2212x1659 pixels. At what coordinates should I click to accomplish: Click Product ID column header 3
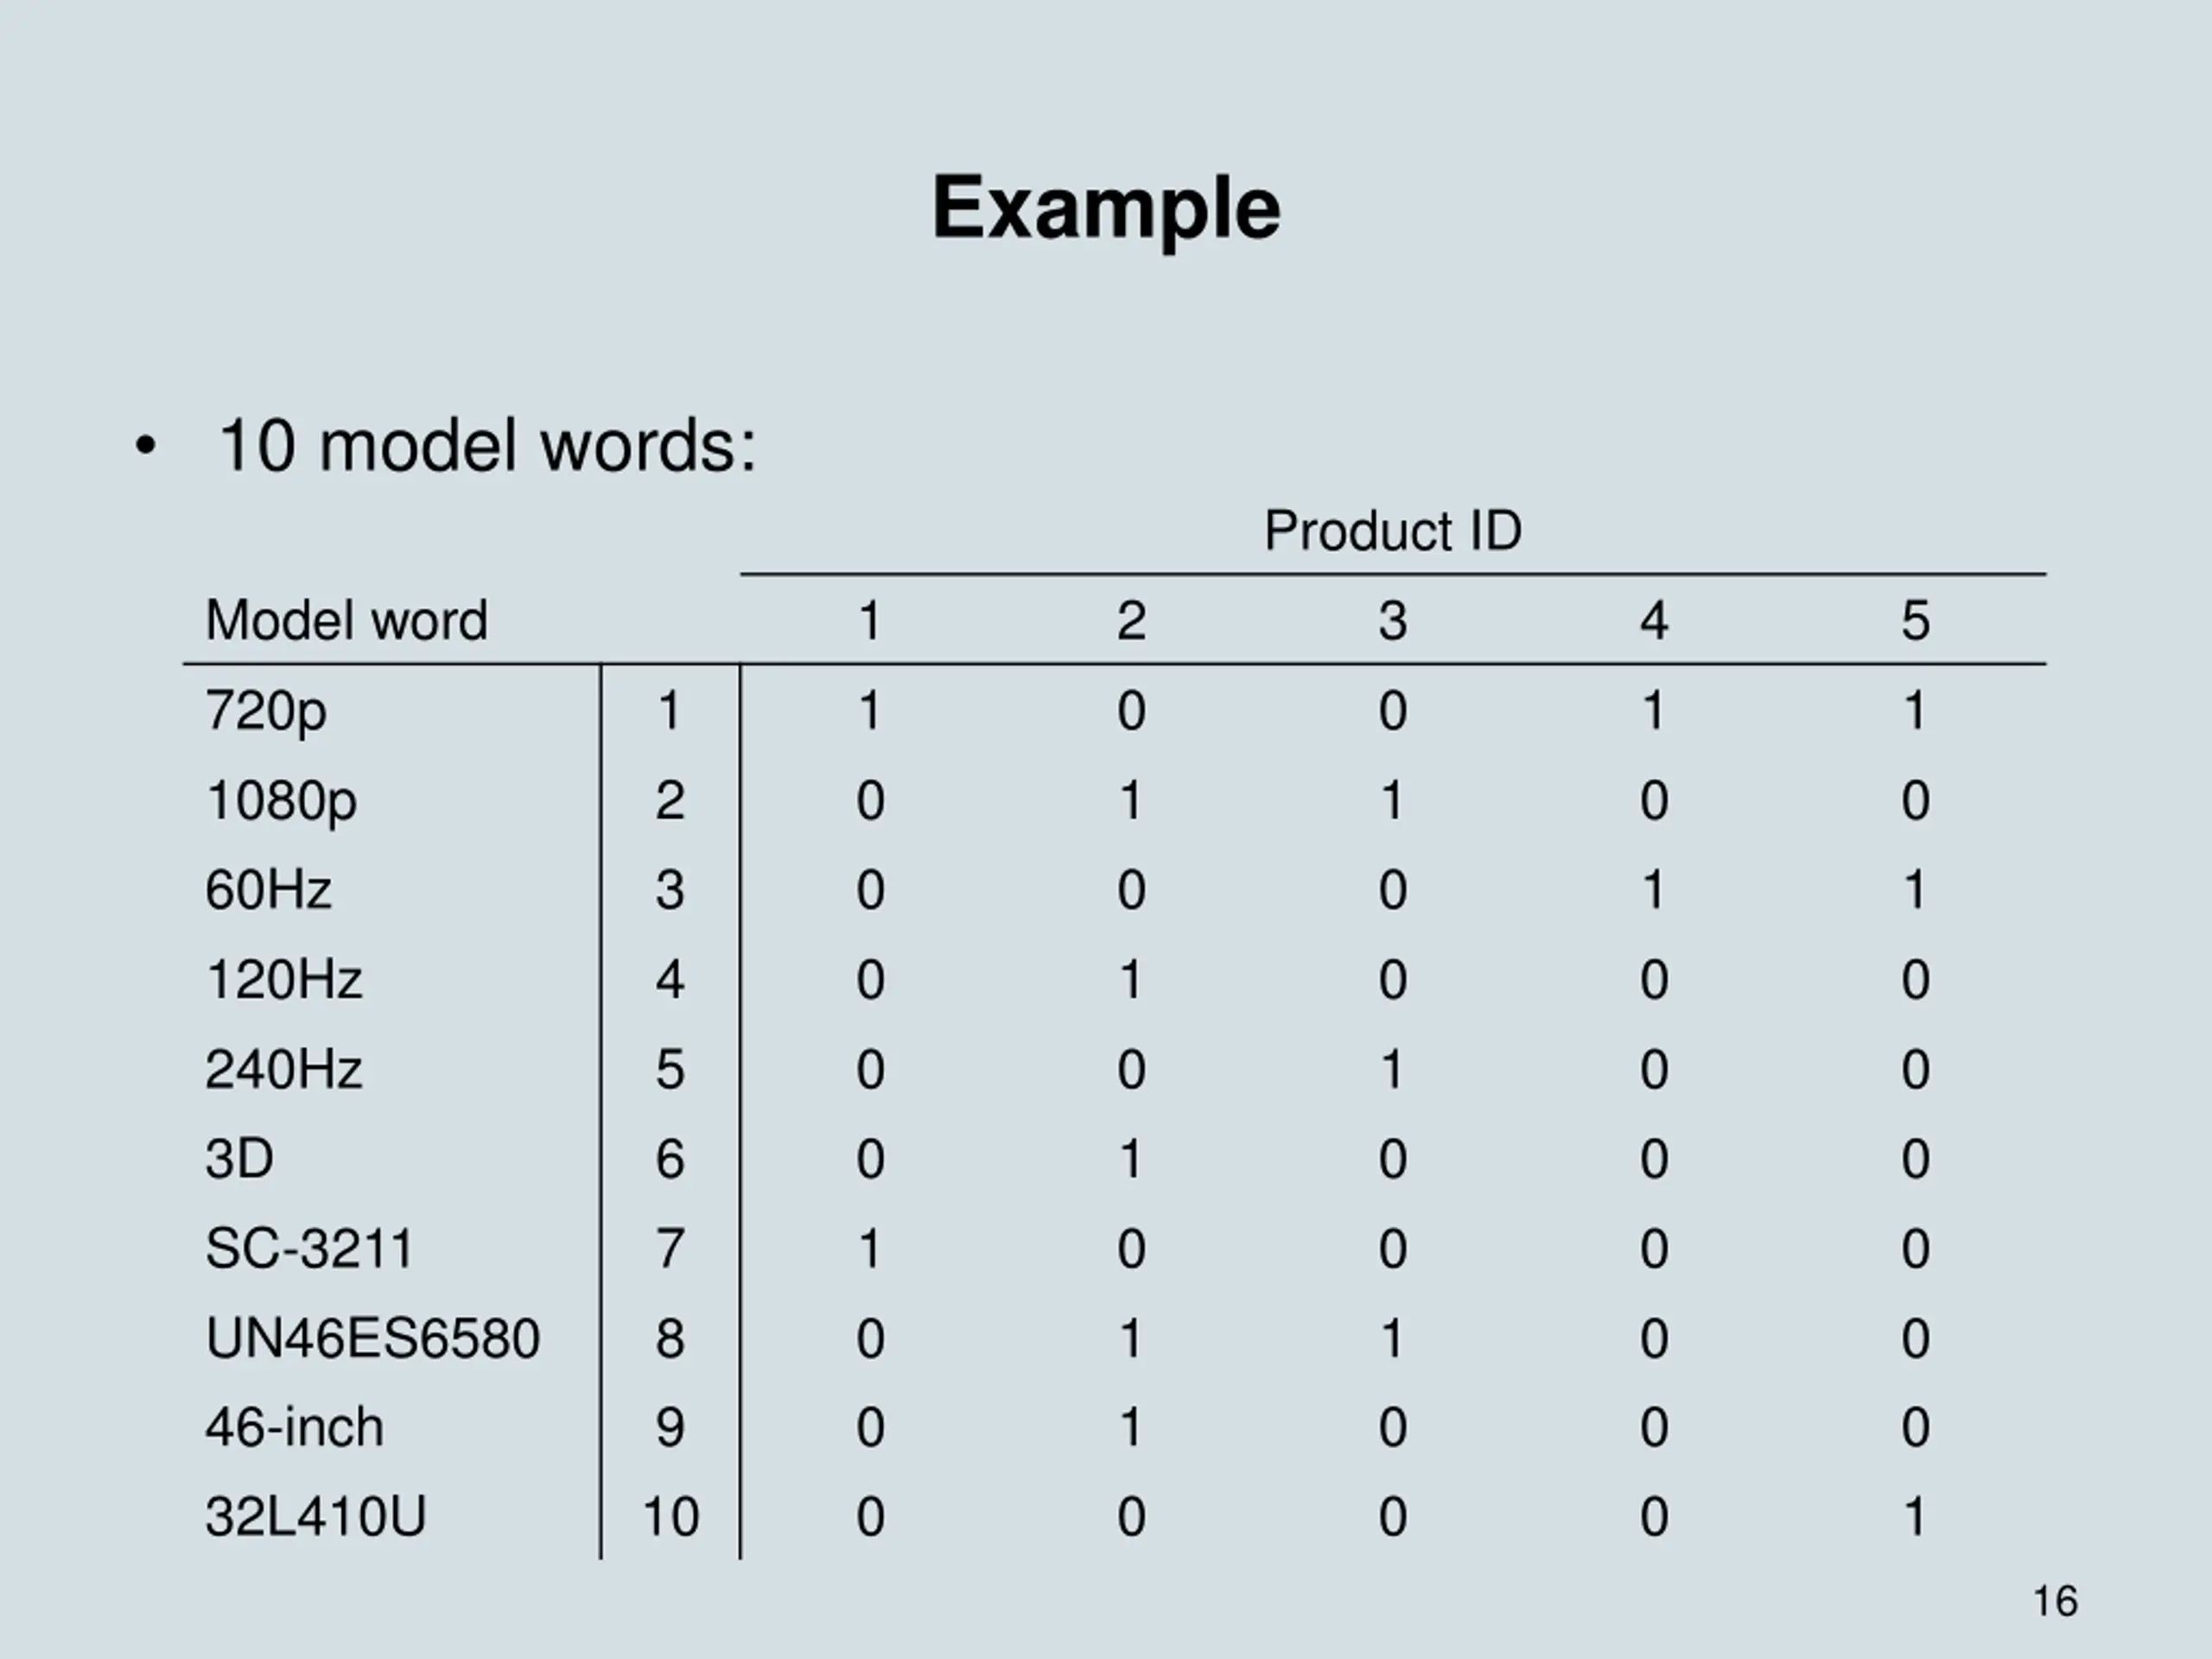tap(1392, 620)
